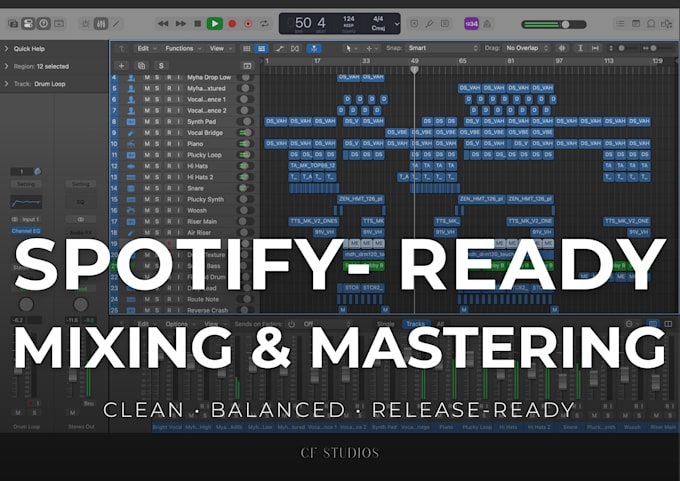Image resolution: width=680 pixels, height=481 pixels.
Task: Toggle the blue Catch Playhead button
Action: click(314, 49)
